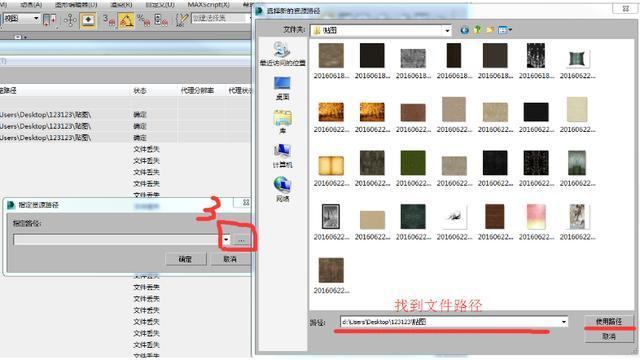Open the MAXScript(X) menu

pos(209,4)
